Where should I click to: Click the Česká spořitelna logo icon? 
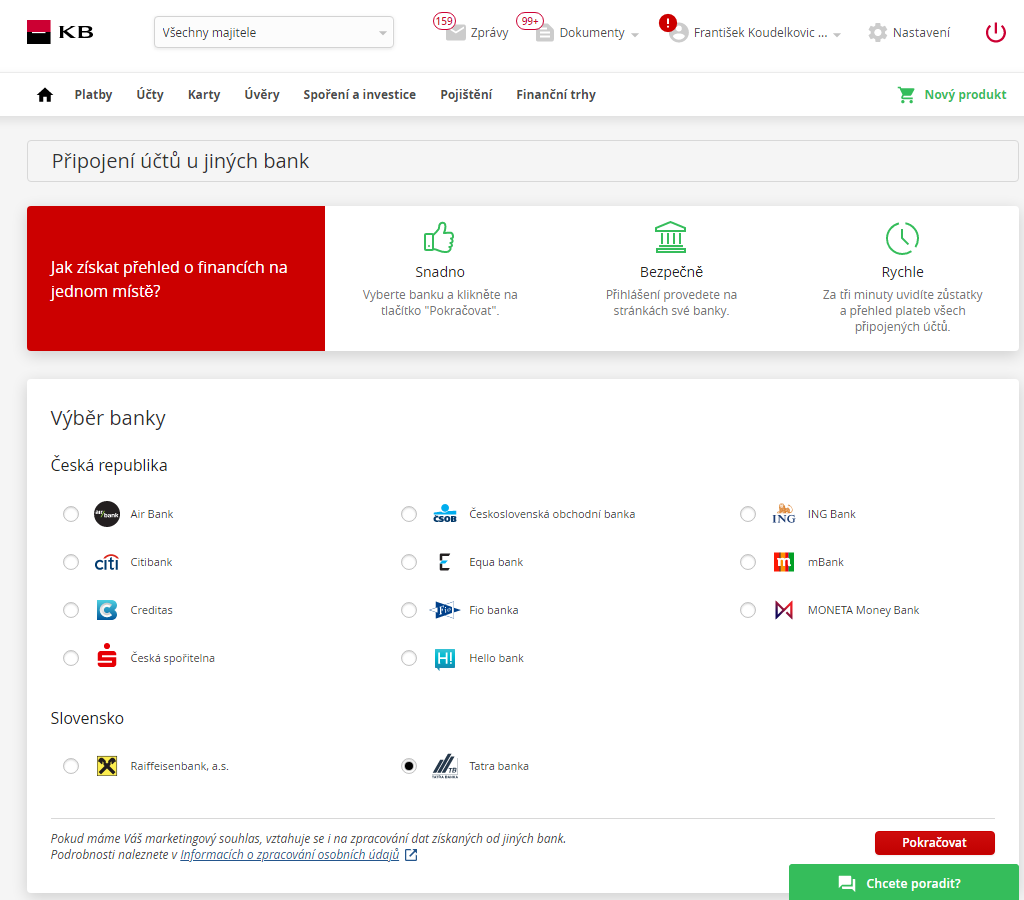tap(106, 658)
